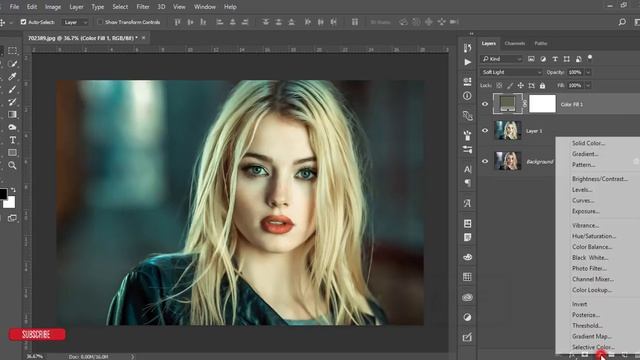Turn layer filtering on or off switch

coord(590,58)
